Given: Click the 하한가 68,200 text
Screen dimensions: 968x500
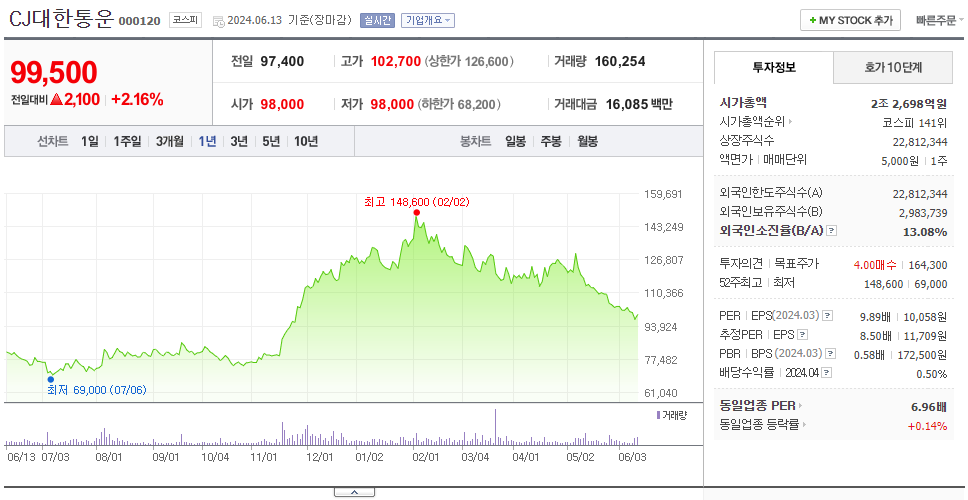Looking at the screenshot, I should click(460, 104).
